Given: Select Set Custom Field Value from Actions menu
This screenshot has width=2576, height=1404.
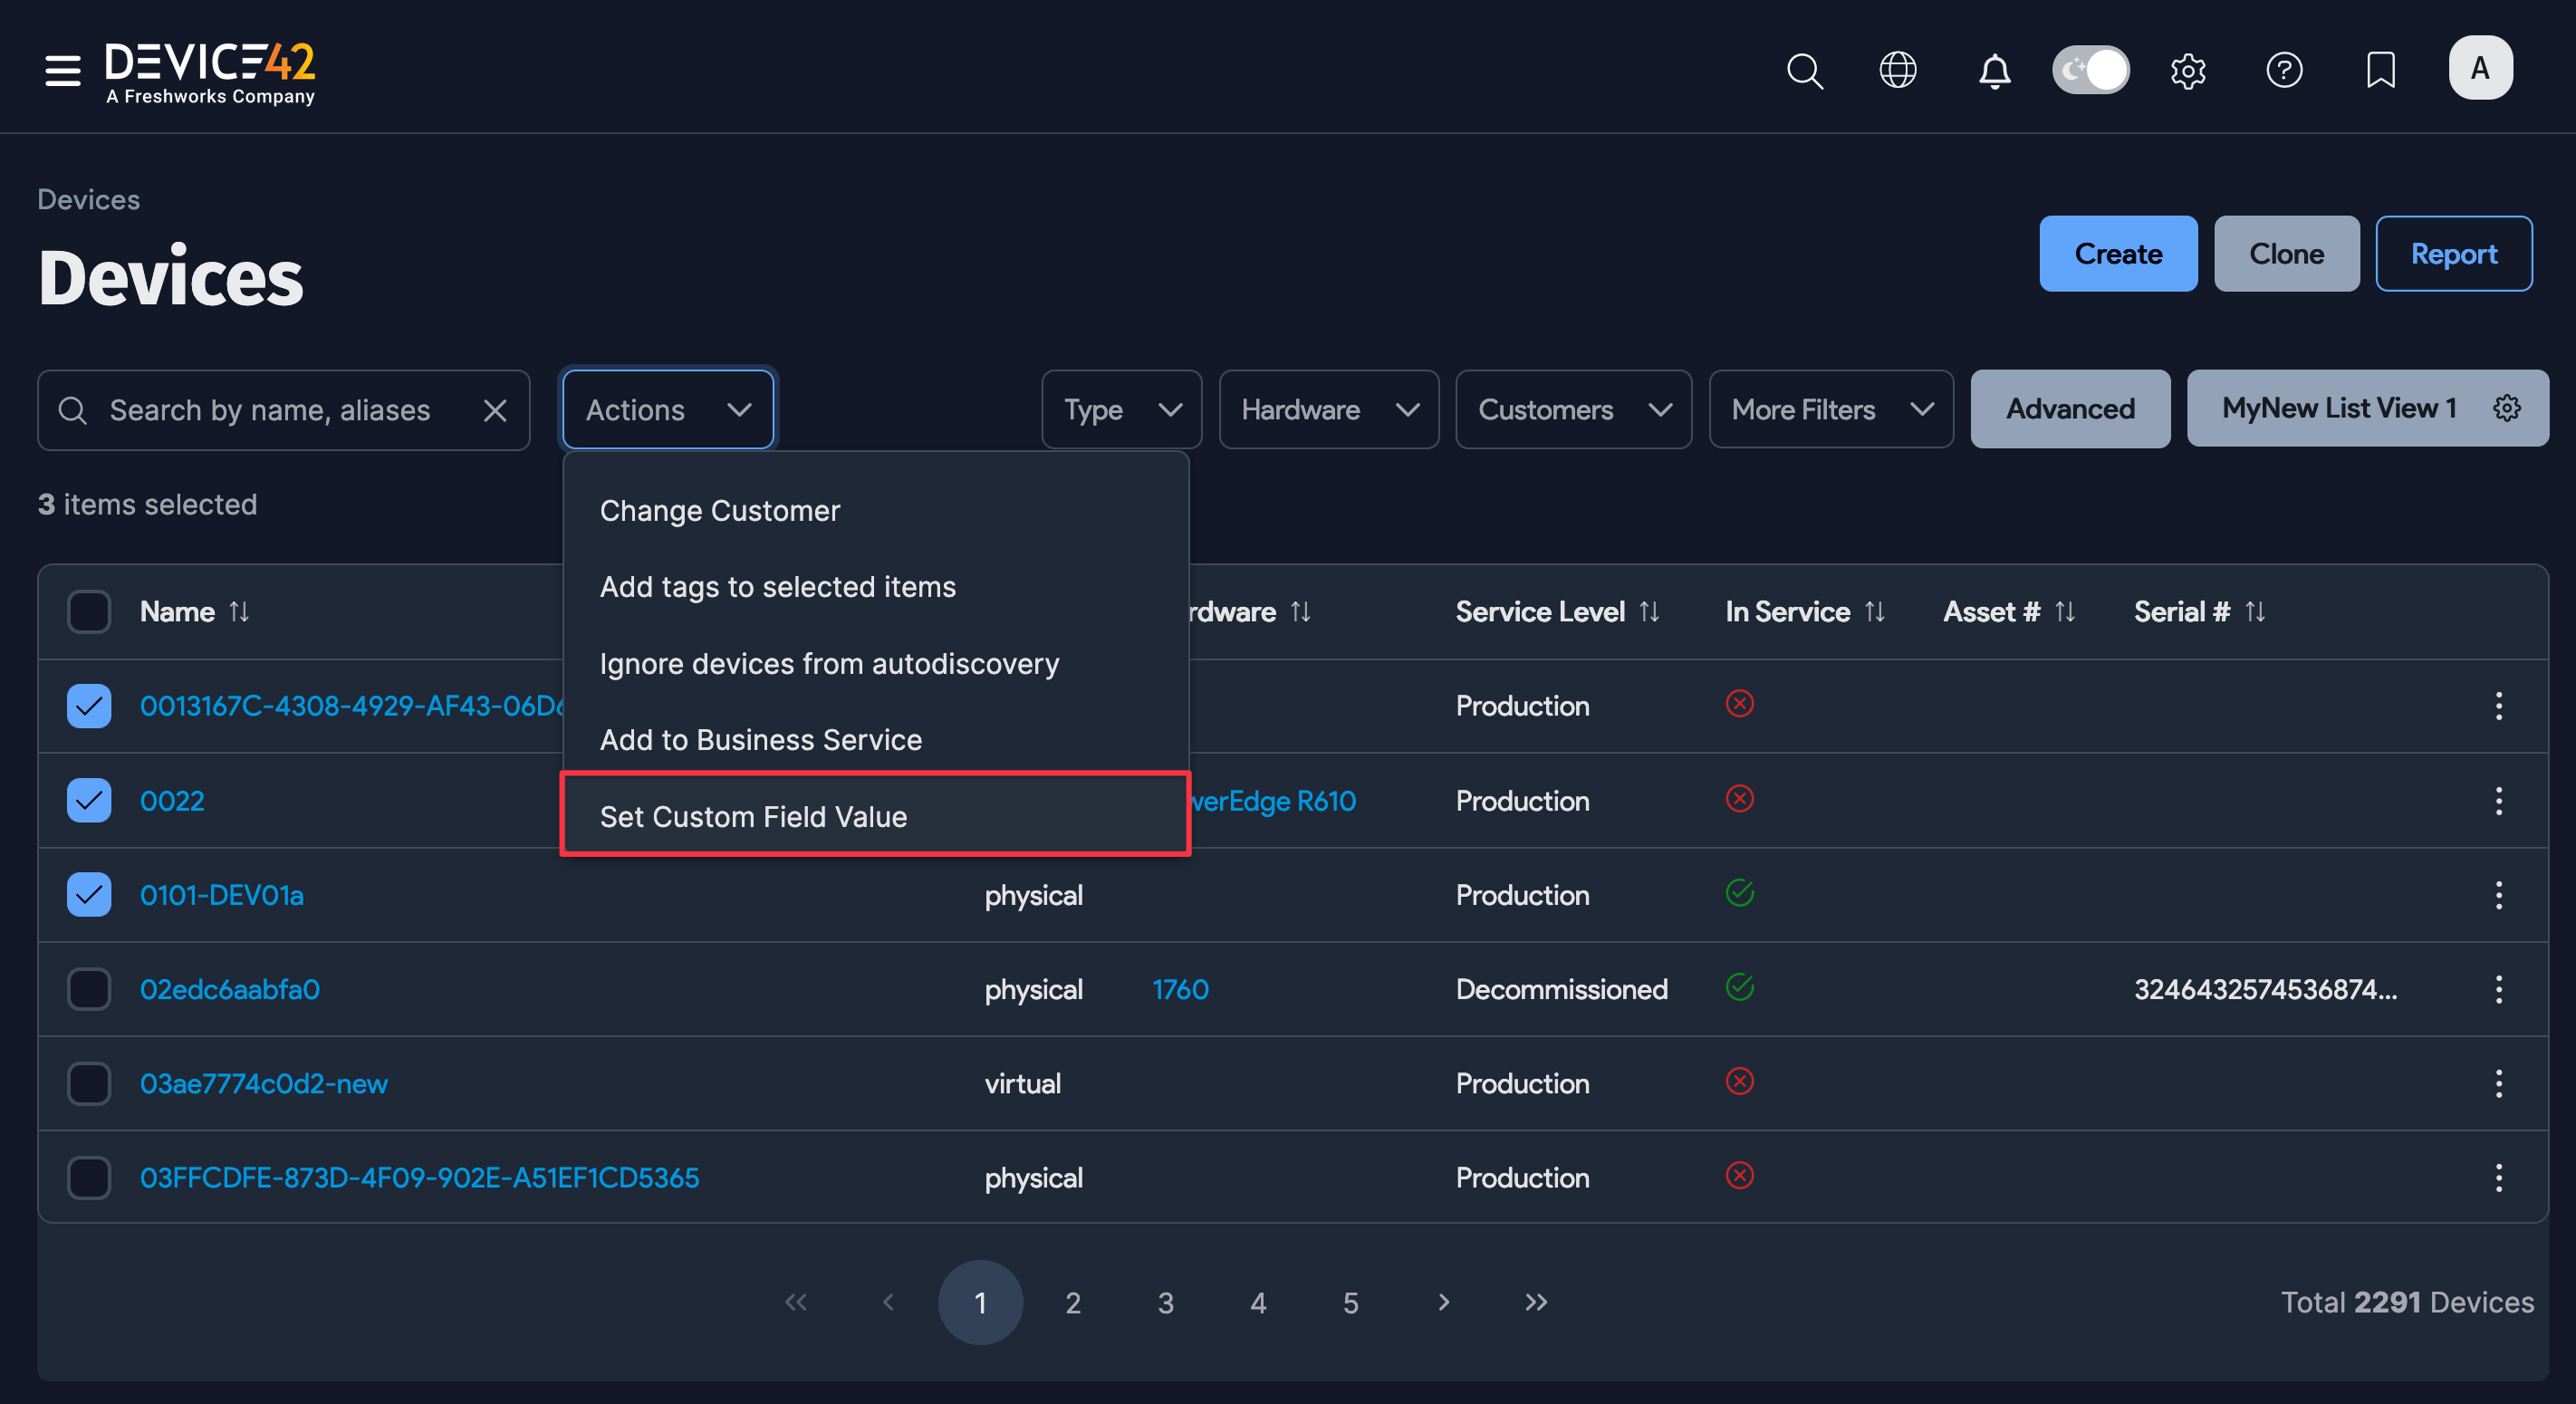Looking at the screenshot, I should [x=753, y=816].
